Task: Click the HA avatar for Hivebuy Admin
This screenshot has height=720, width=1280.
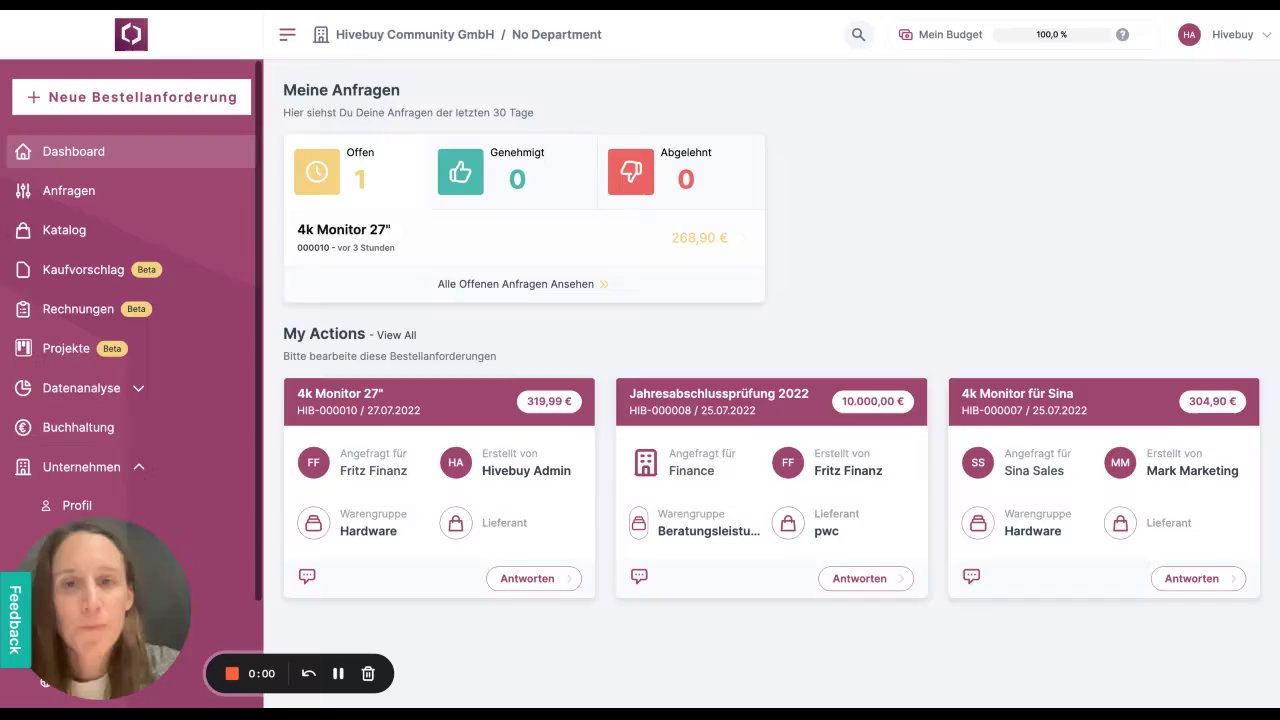Action: coord(456,462)
